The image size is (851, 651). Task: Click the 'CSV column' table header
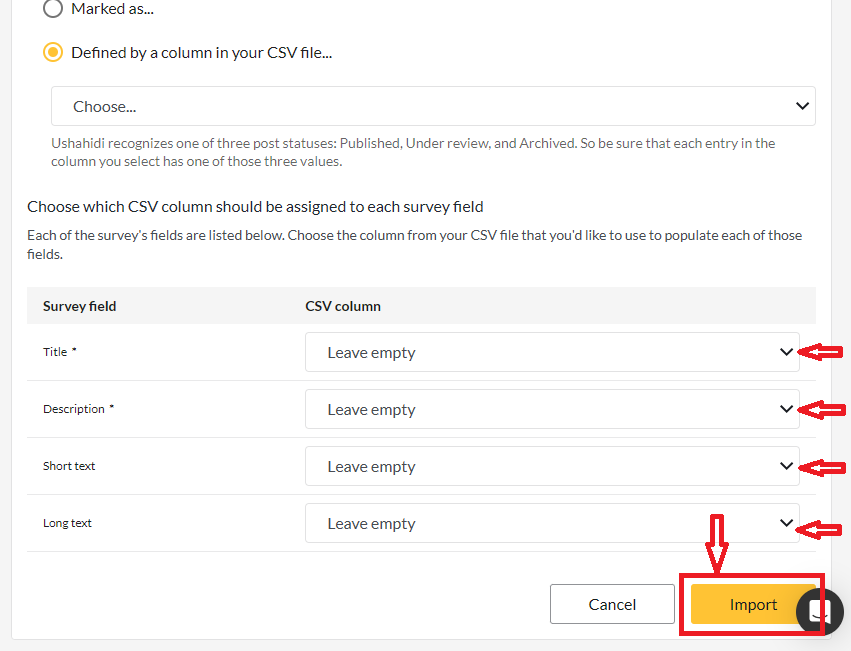point(343,306)
